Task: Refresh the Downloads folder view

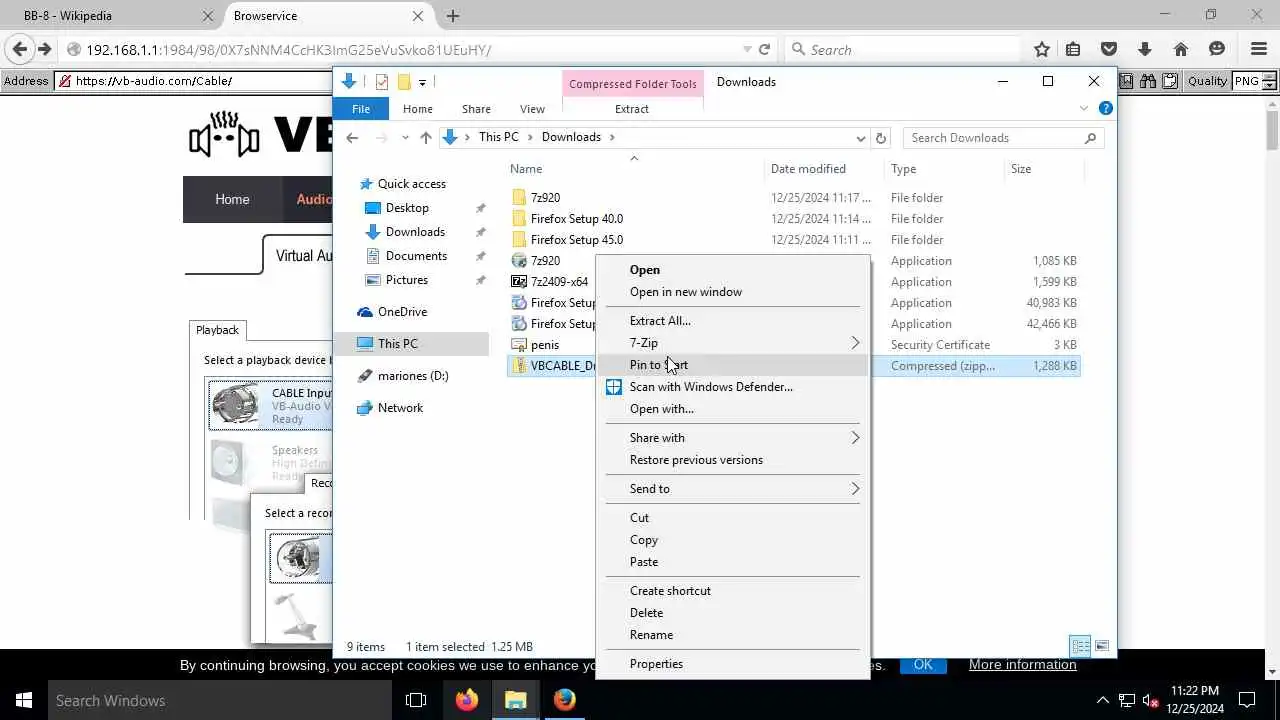Action: [x=881, y=138]
